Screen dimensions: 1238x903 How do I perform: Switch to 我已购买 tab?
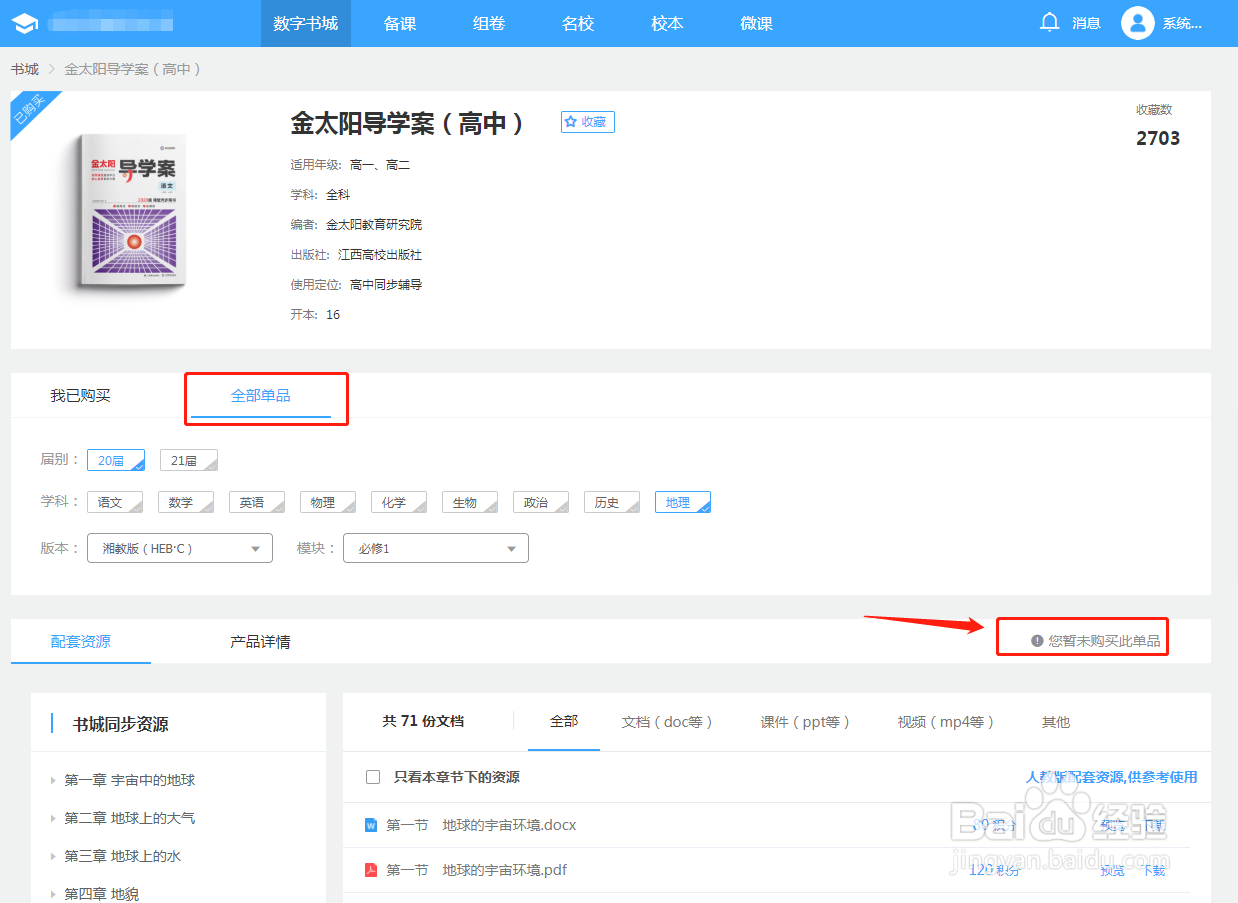tap(81, 396)
